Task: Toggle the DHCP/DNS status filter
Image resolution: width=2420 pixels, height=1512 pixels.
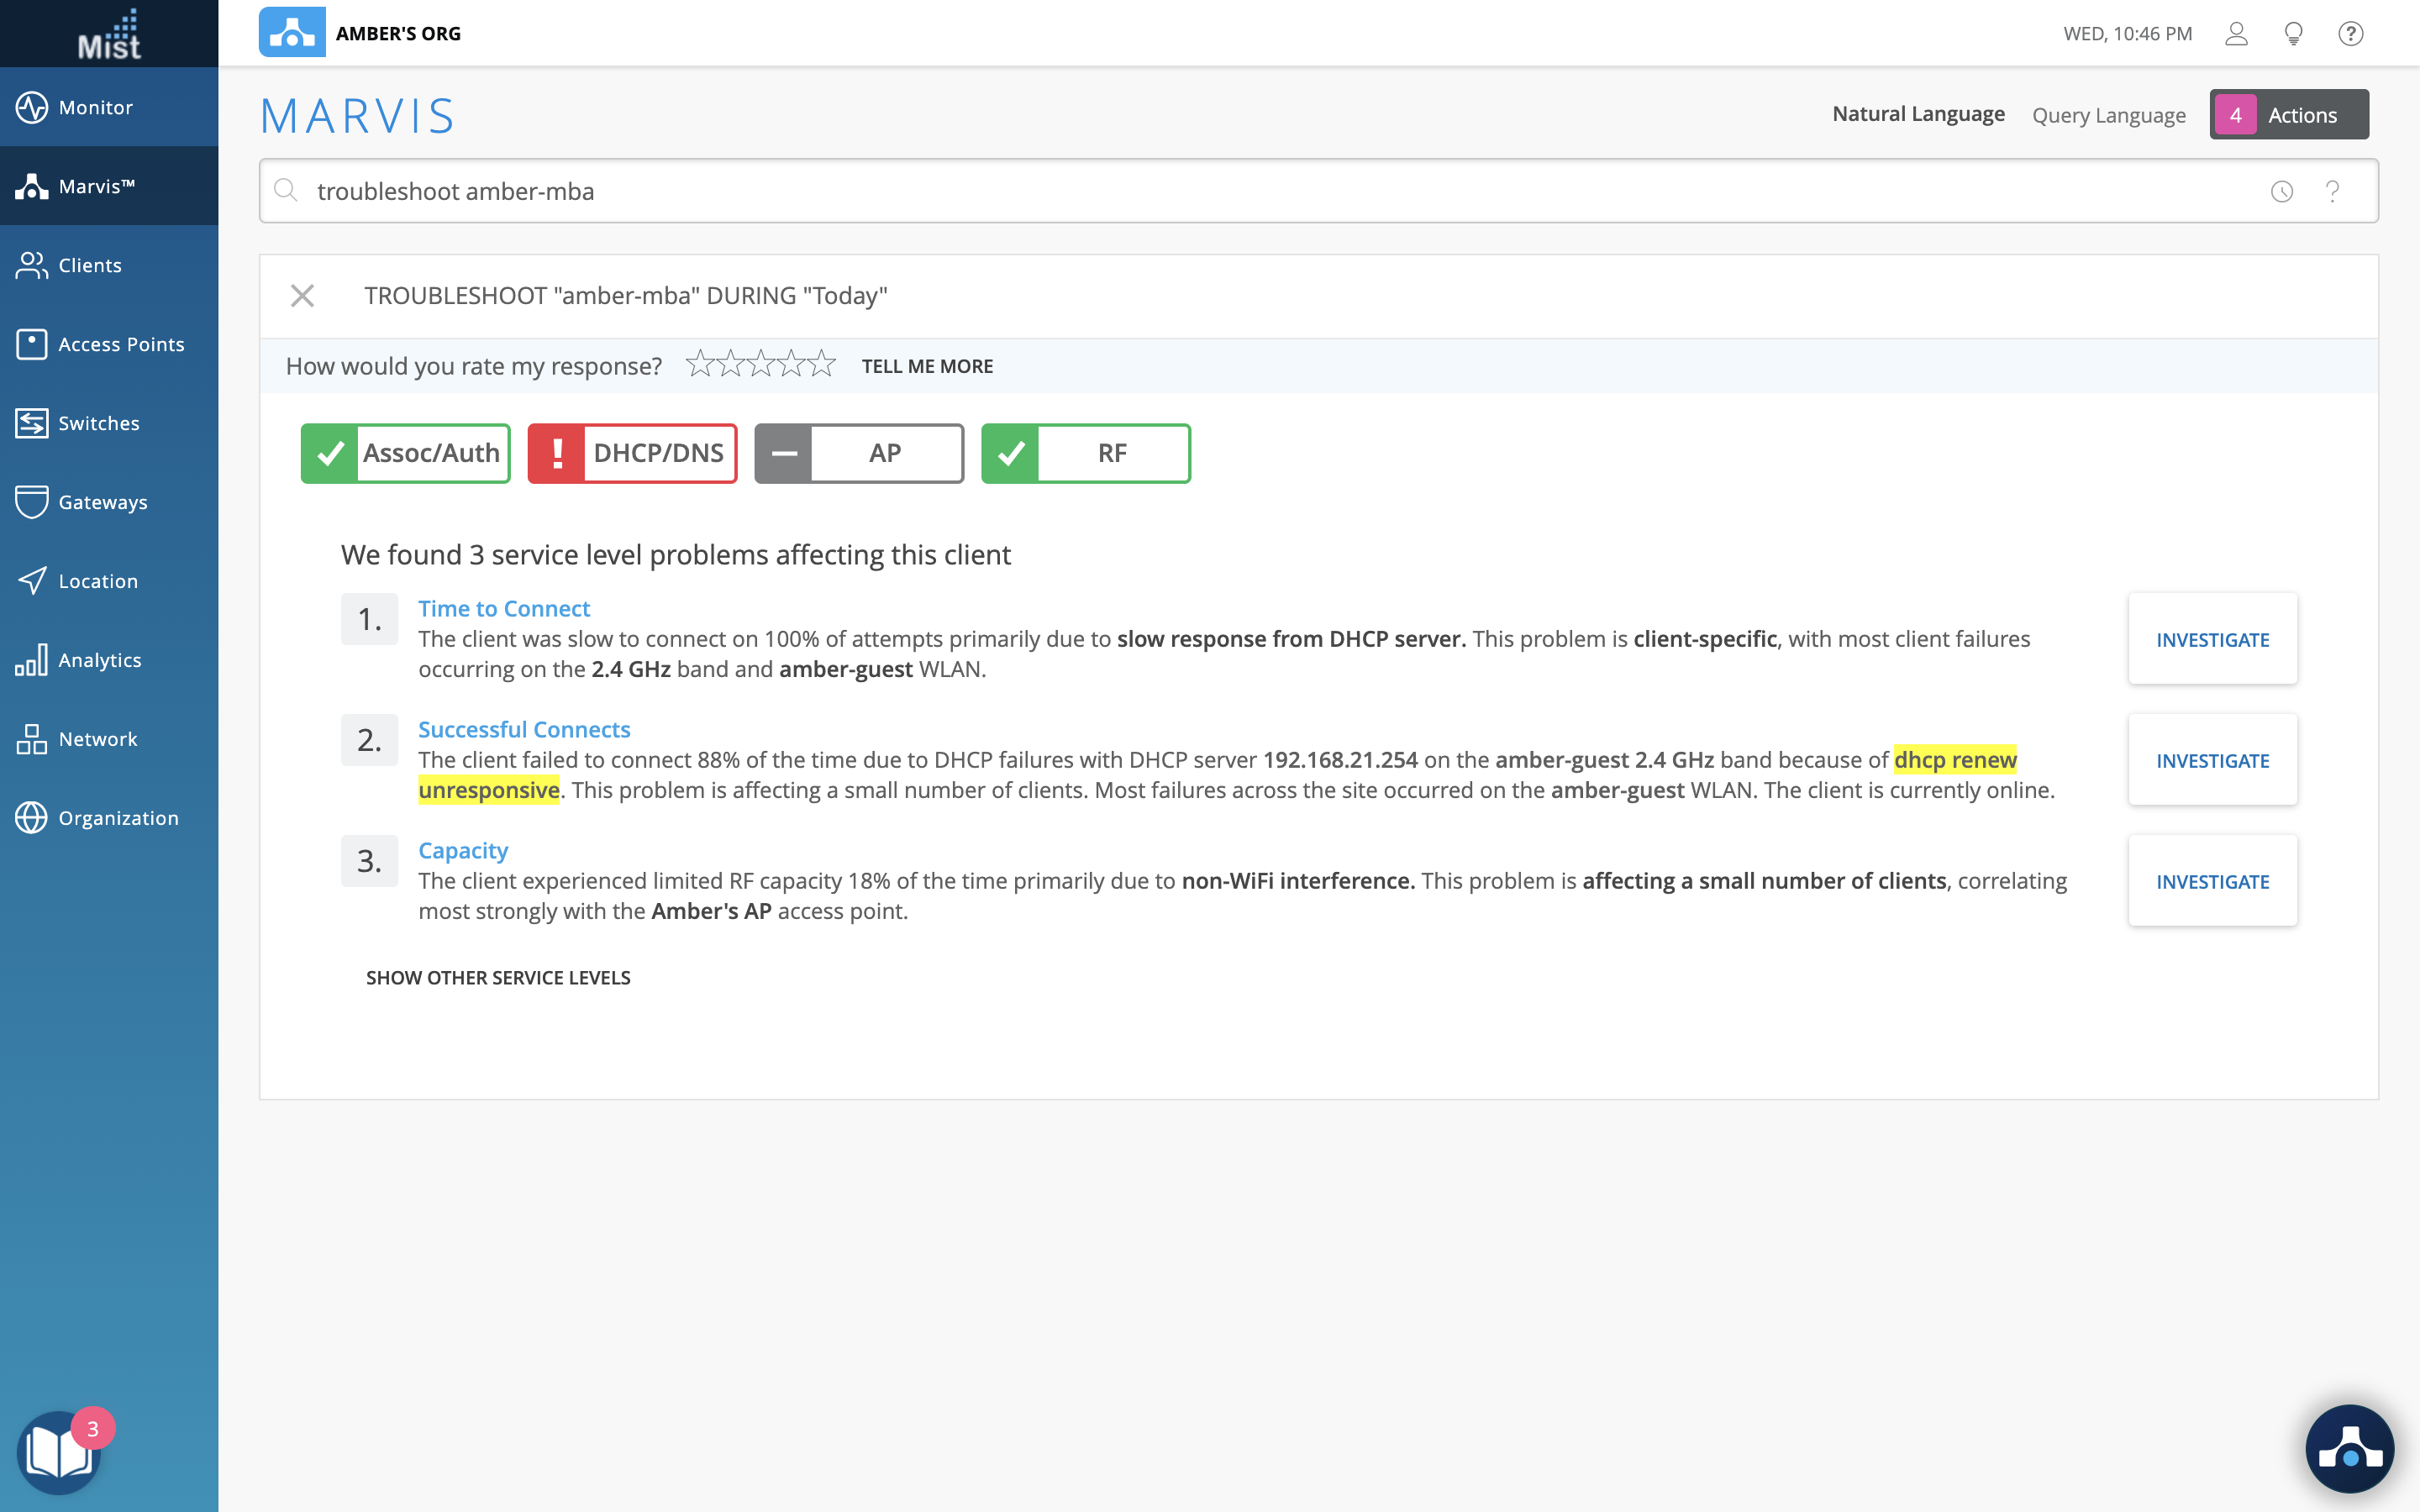Action: [x=632, y=453]
